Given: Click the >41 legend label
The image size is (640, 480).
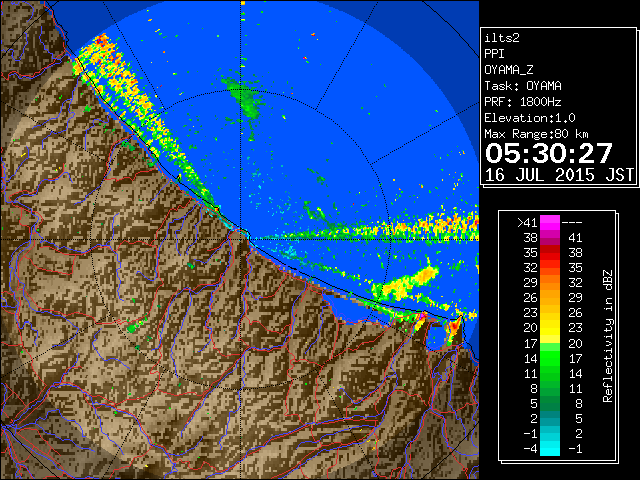Looking at the screenshot, I should (527, 223).
